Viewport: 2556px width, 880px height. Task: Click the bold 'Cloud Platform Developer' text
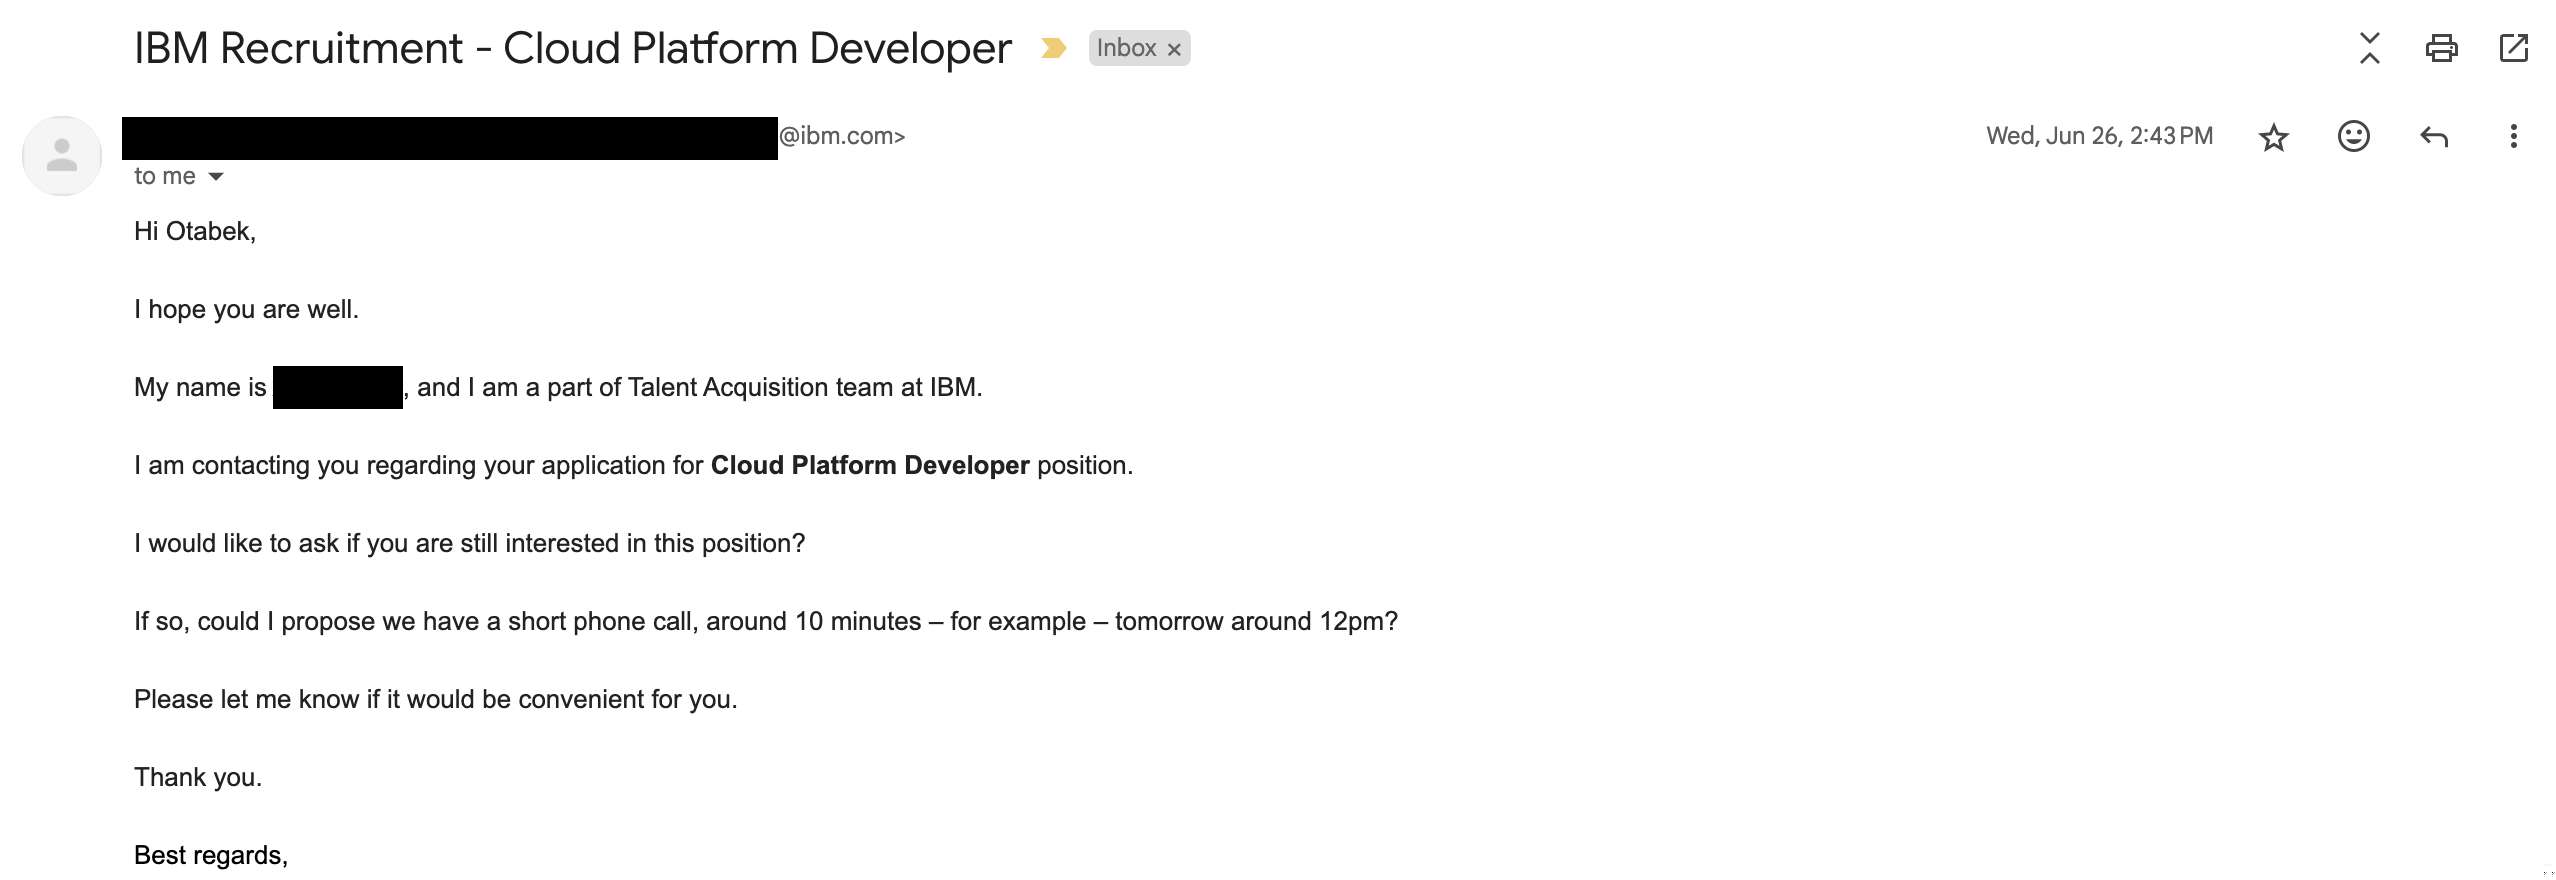(x=870, y=466)
